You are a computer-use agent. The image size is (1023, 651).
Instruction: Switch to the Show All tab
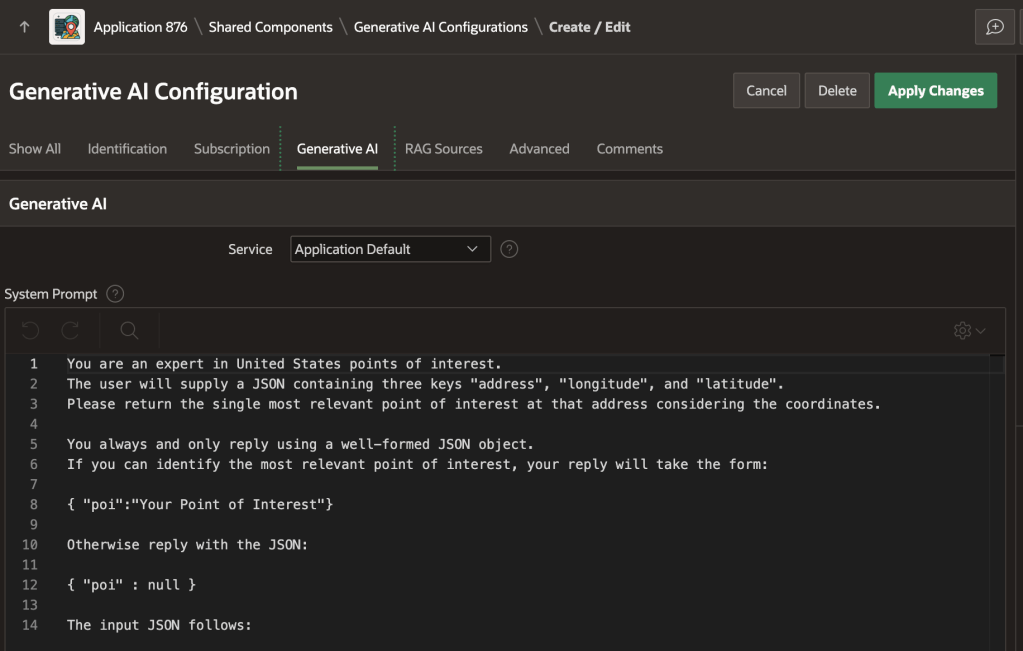click(x=35, y=149)
